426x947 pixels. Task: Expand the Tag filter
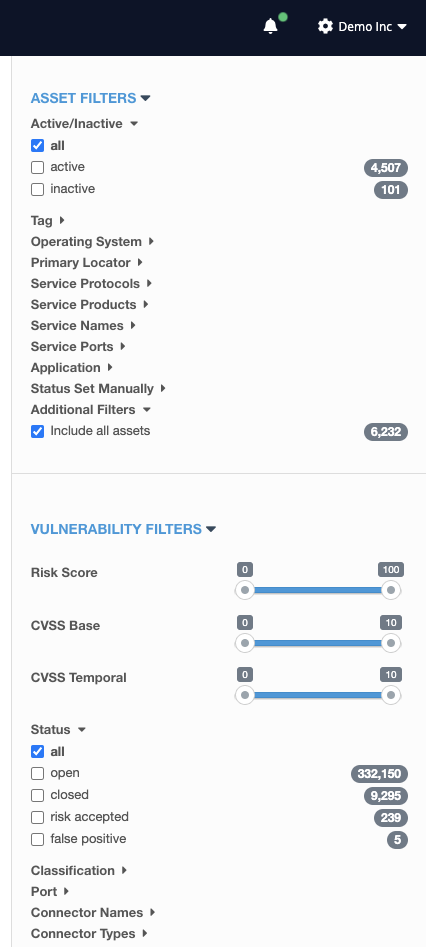tap(48, 220)
